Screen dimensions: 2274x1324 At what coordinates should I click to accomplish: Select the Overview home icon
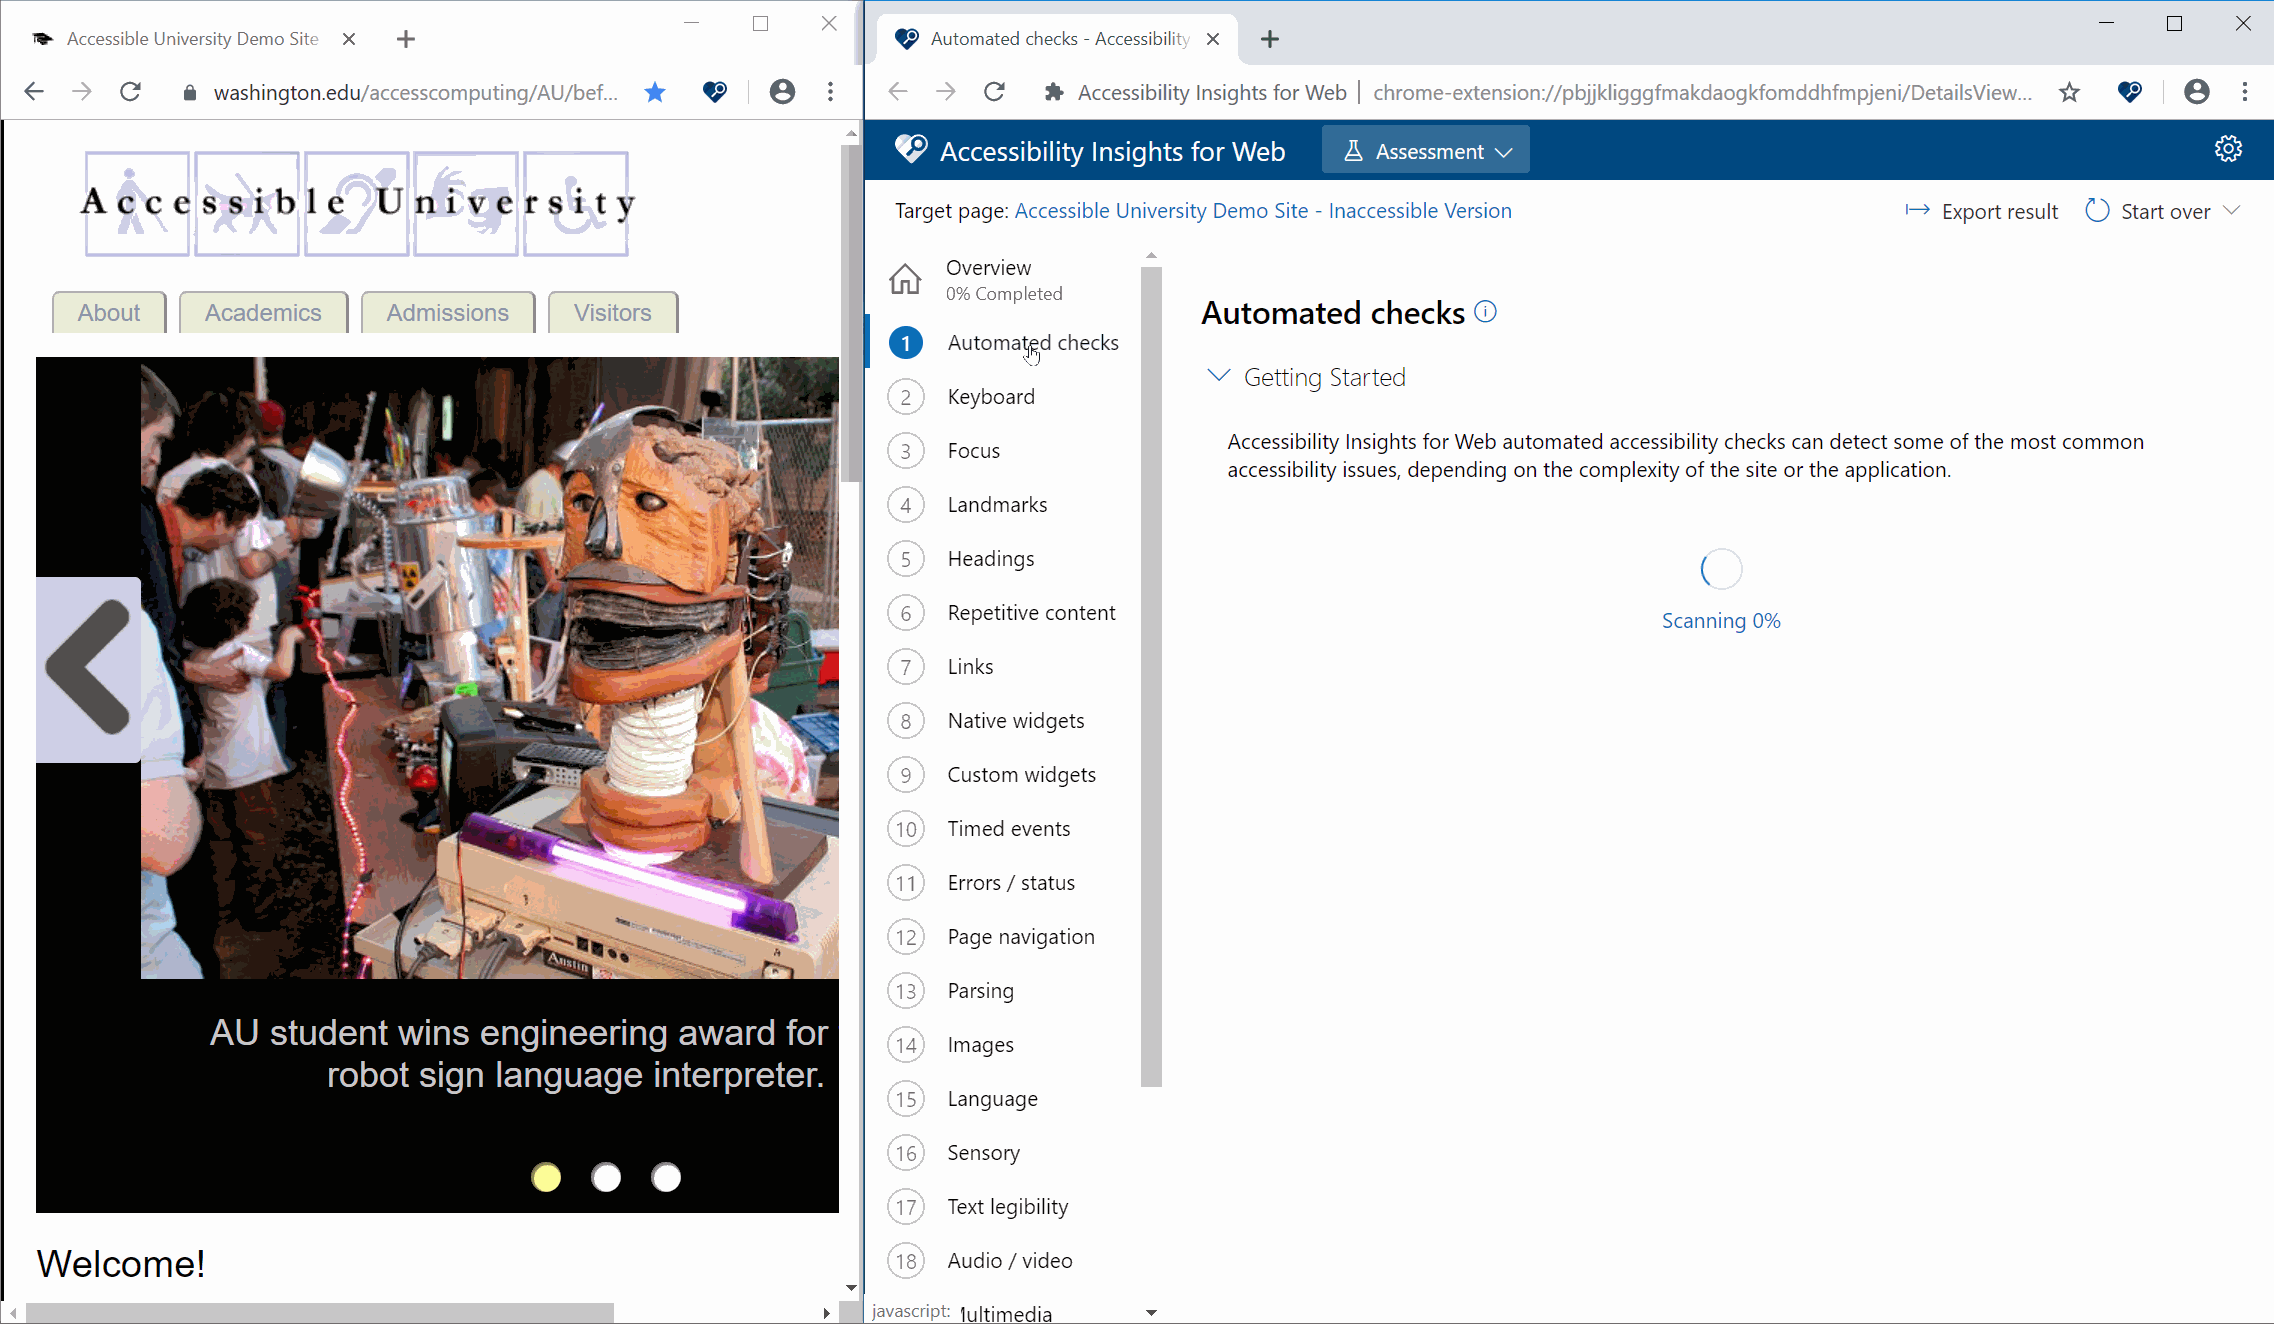tap(905, 279)
